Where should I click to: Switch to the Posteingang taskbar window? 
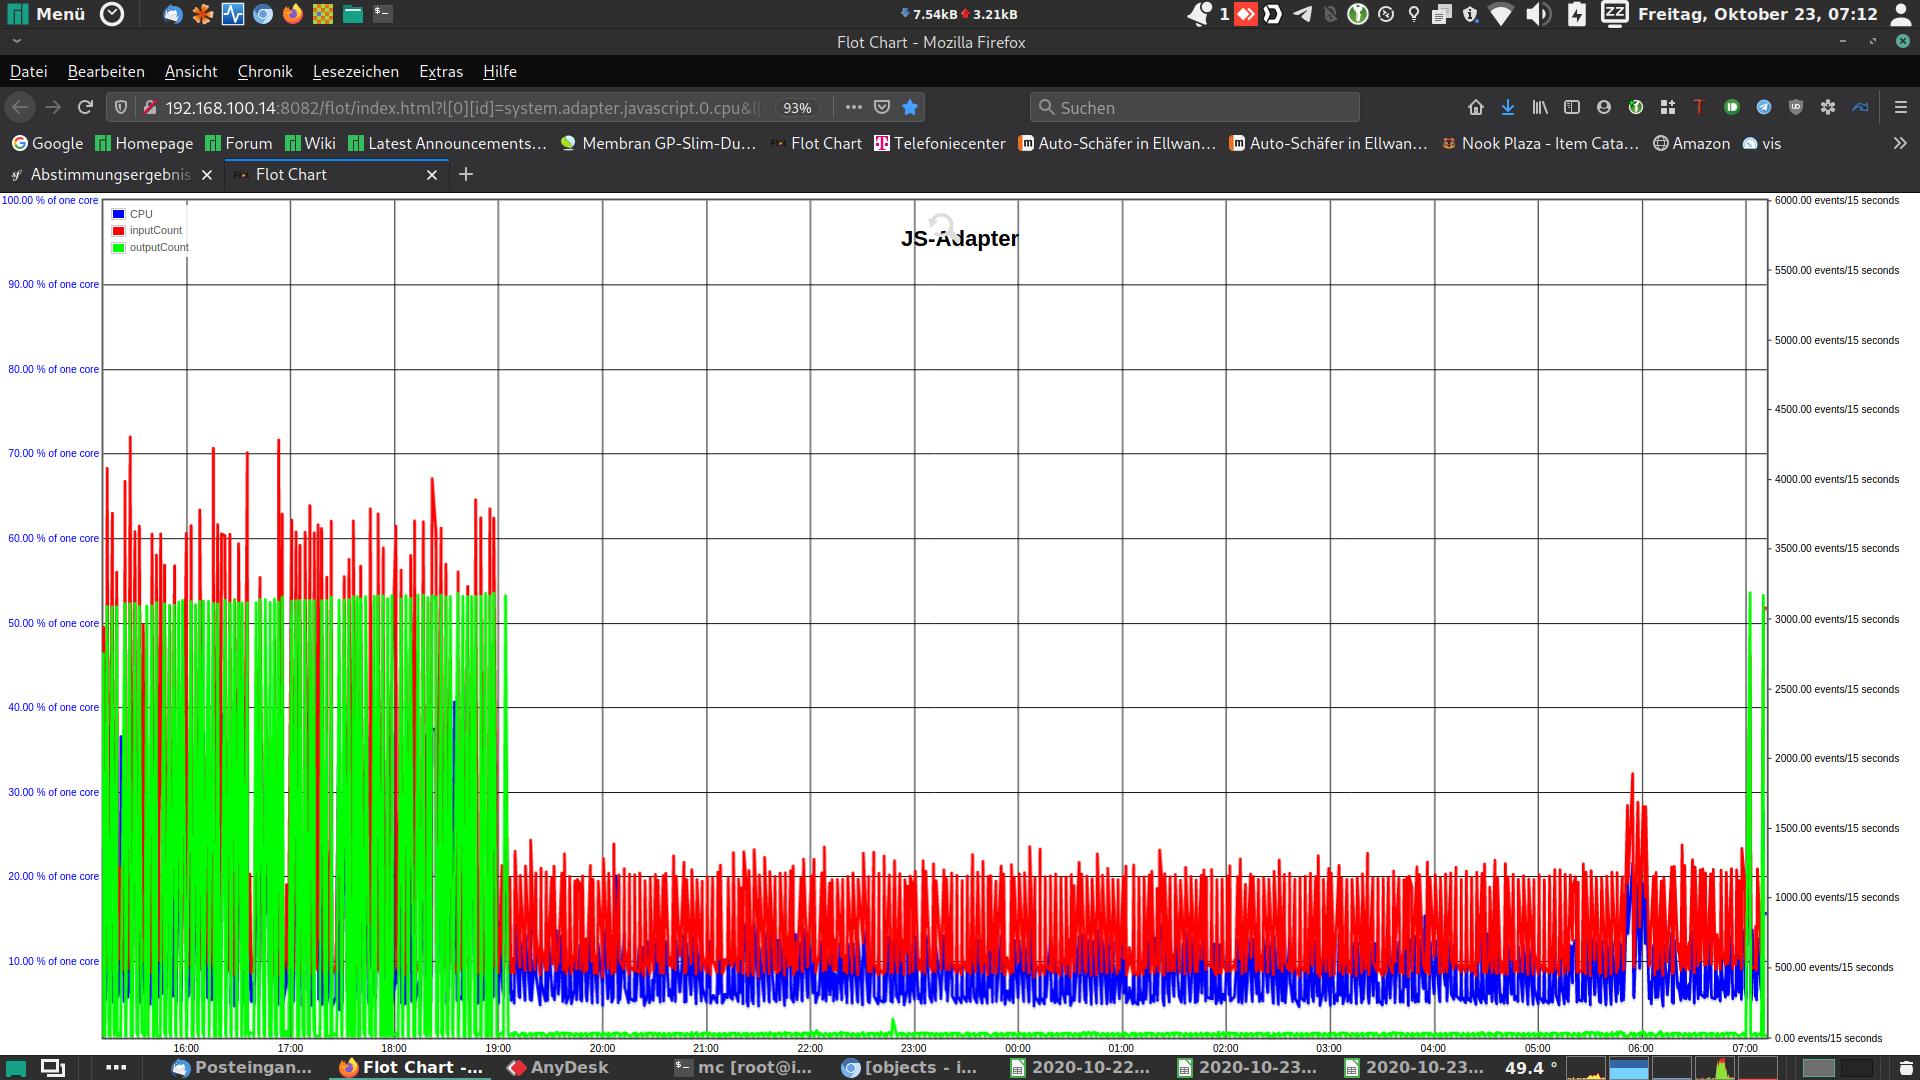pos(242,1067)
